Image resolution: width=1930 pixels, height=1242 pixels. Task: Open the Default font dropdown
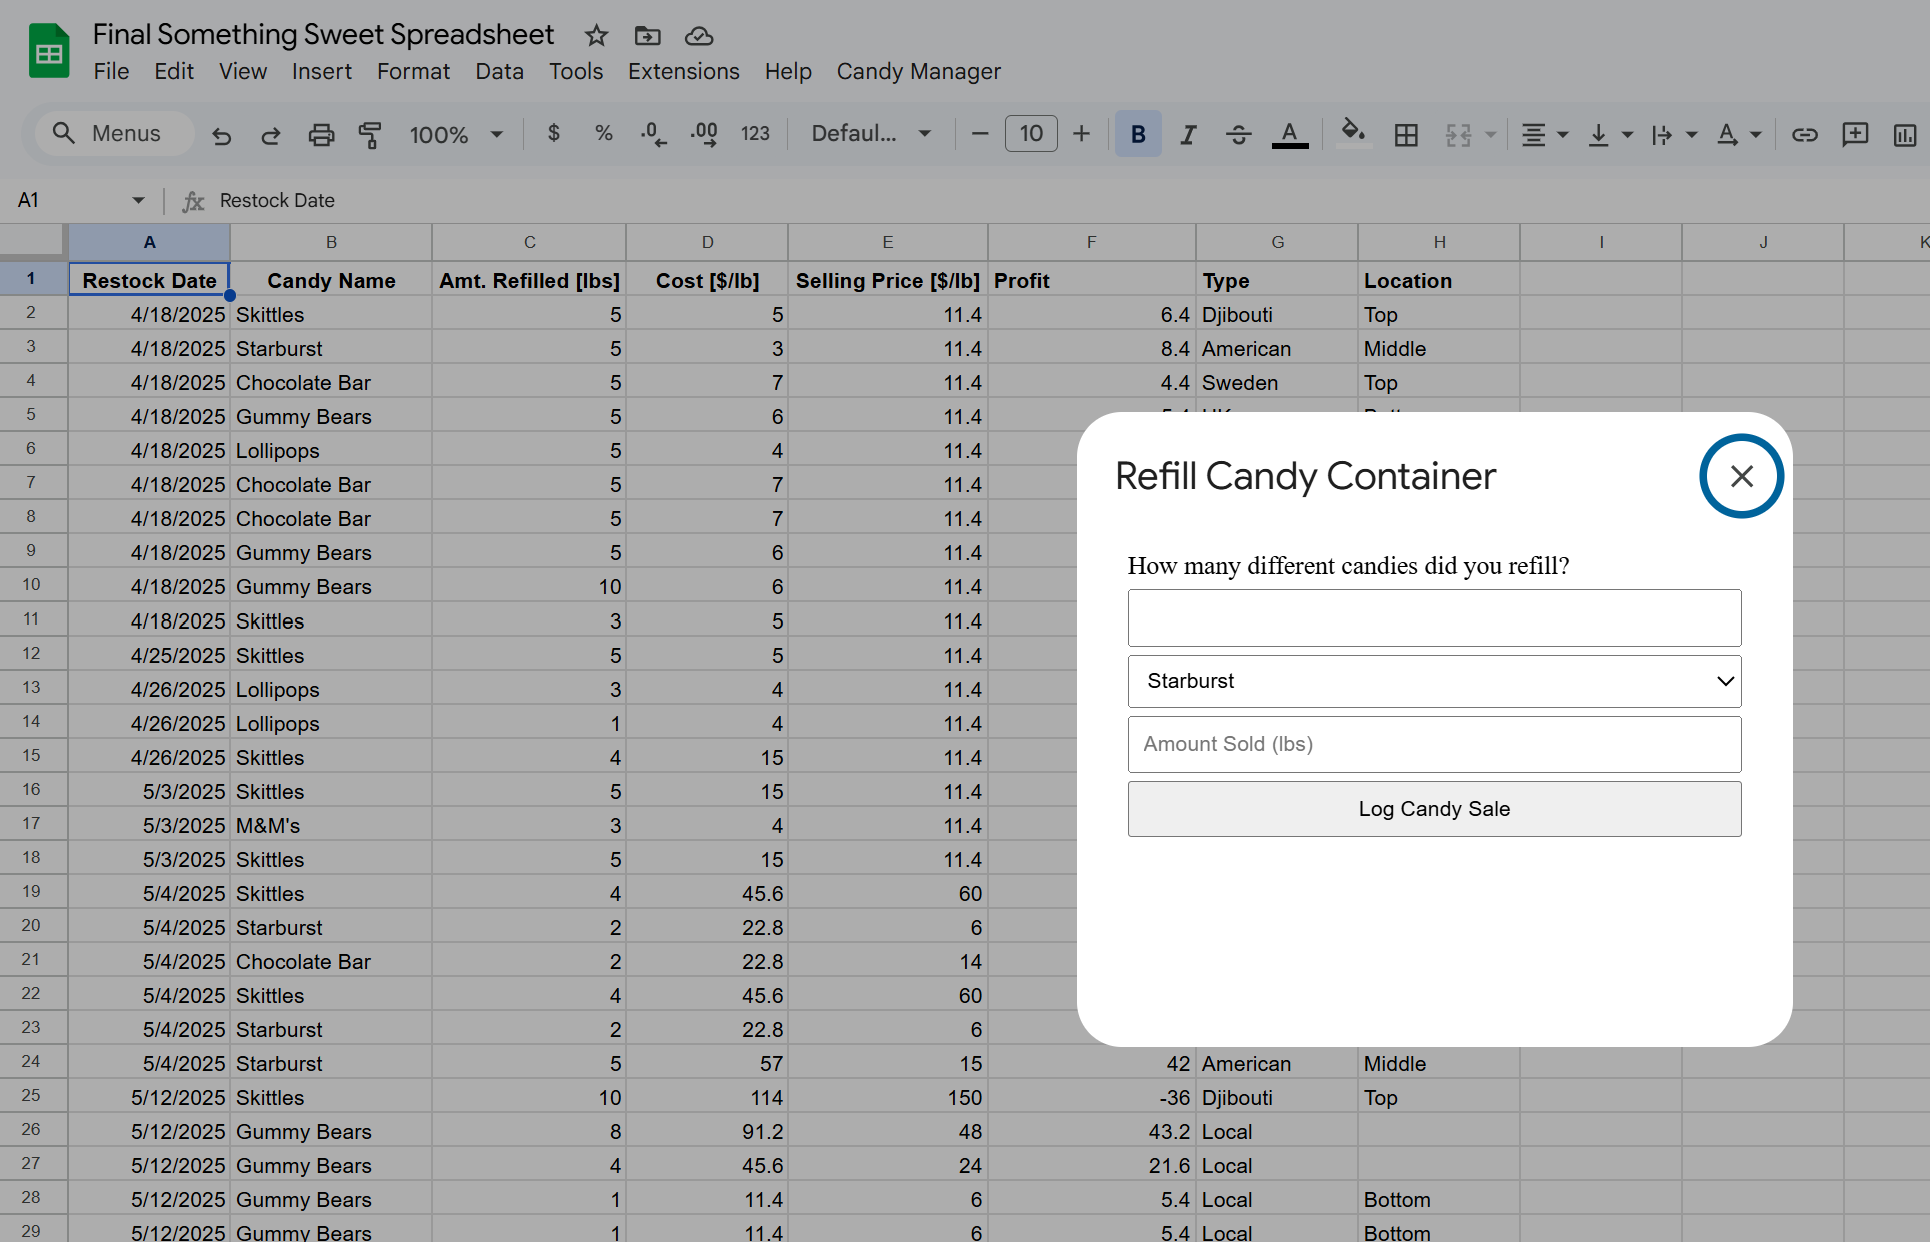tap(871, 134)
